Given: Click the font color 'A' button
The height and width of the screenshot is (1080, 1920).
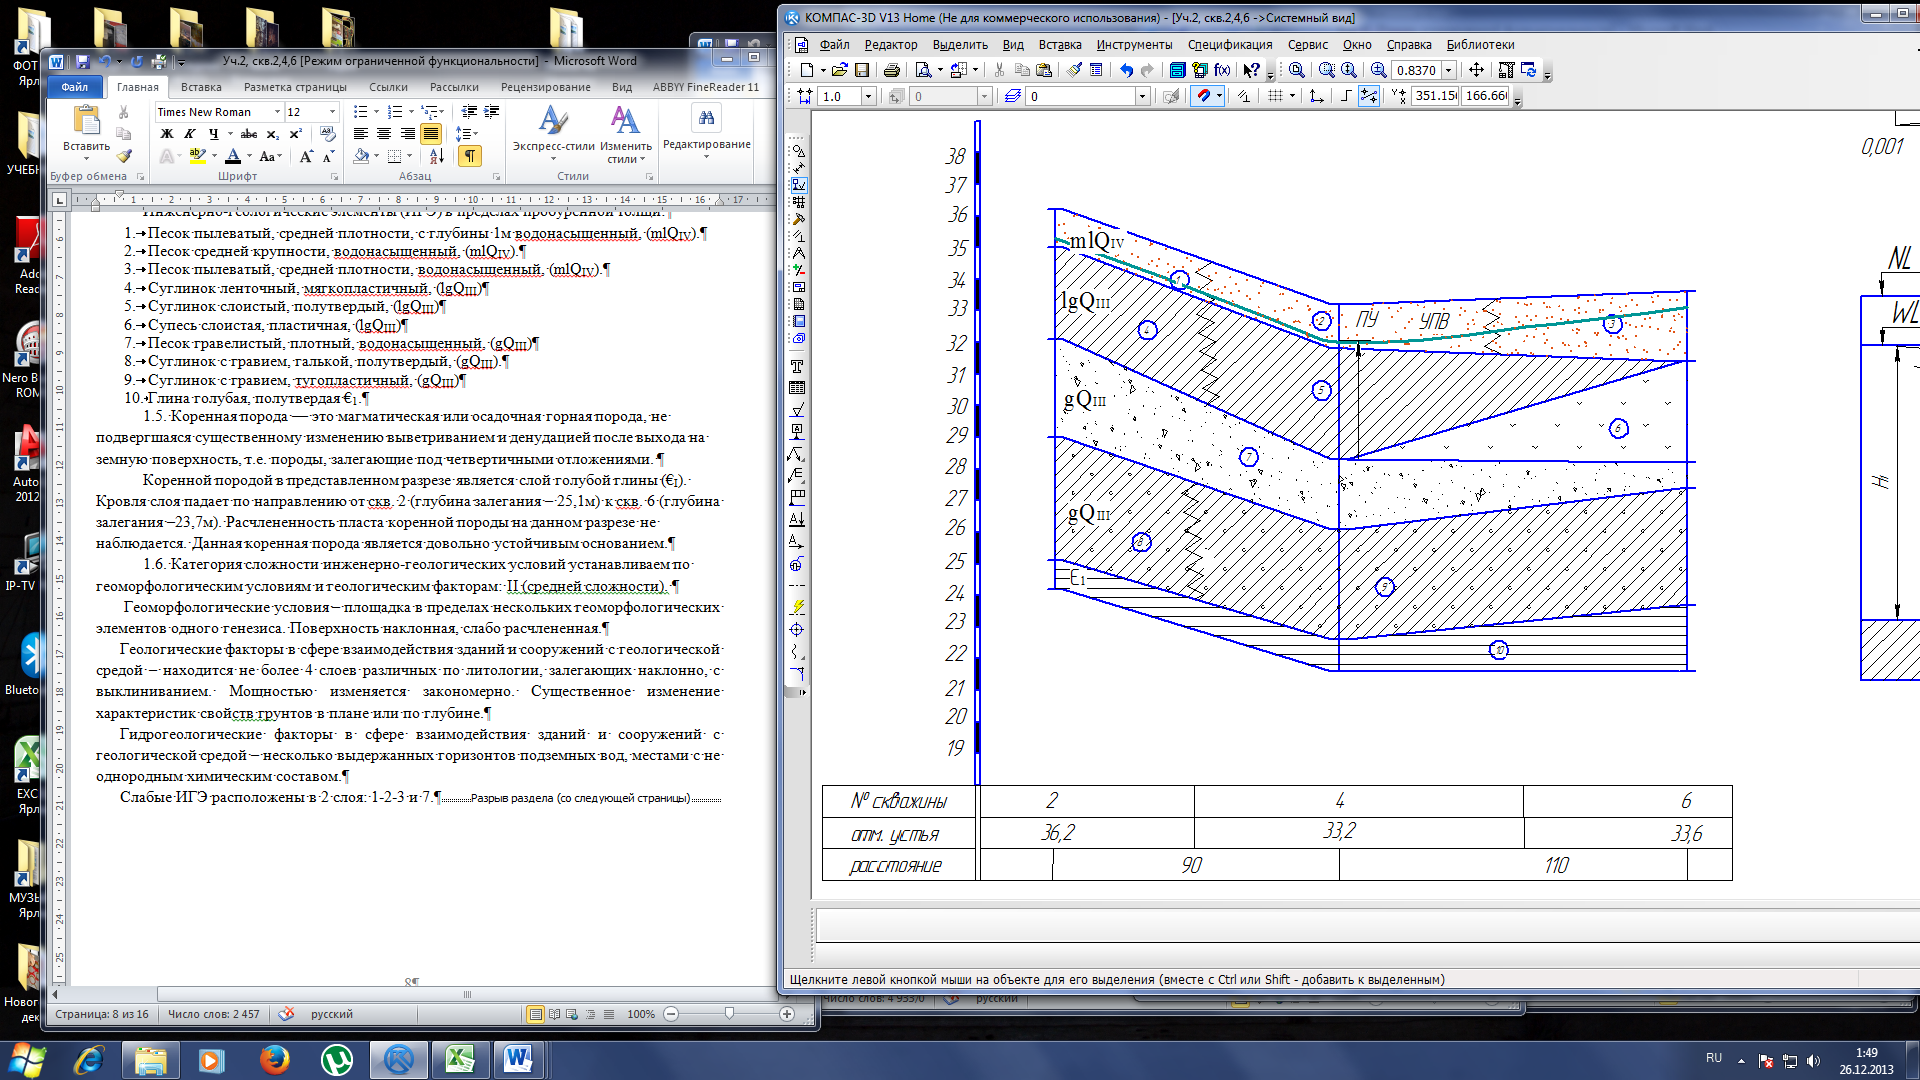Looking at the screenshot, I should tap(233, 156).
